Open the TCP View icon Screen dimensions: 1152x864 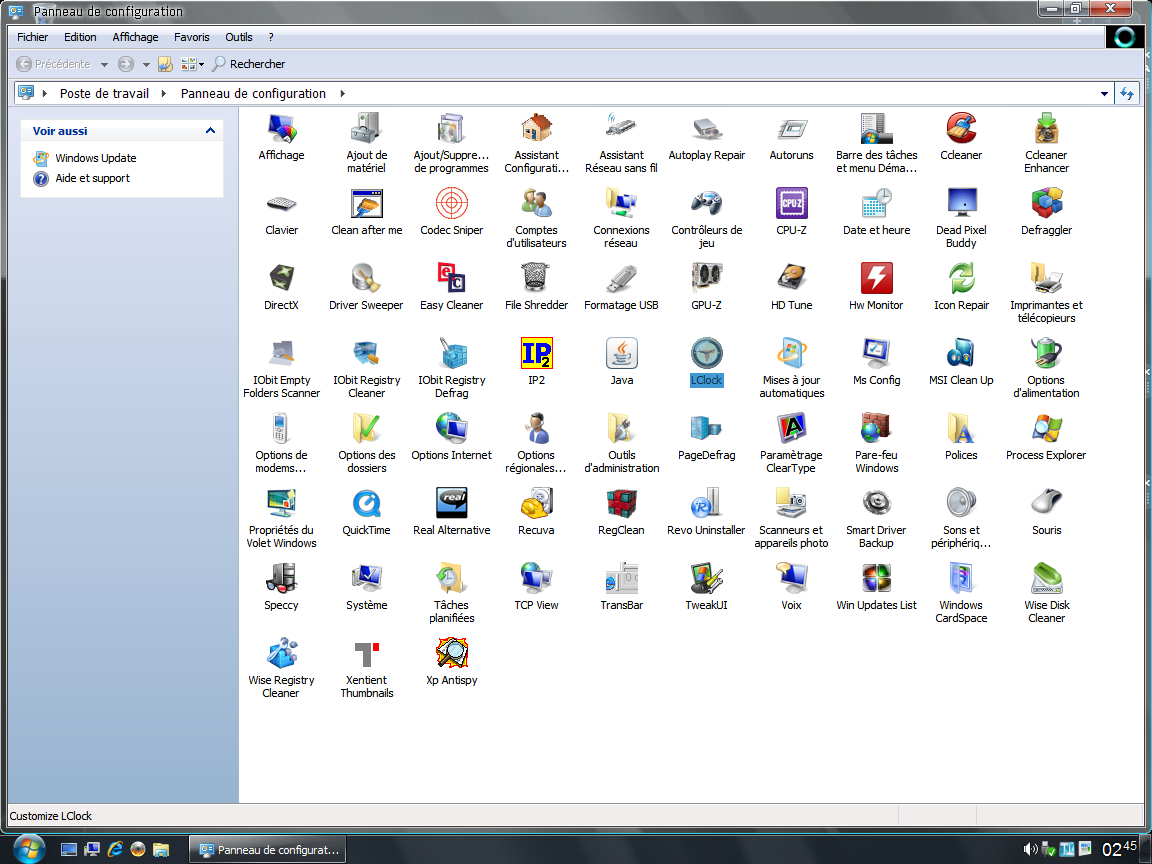click(536, 578)
